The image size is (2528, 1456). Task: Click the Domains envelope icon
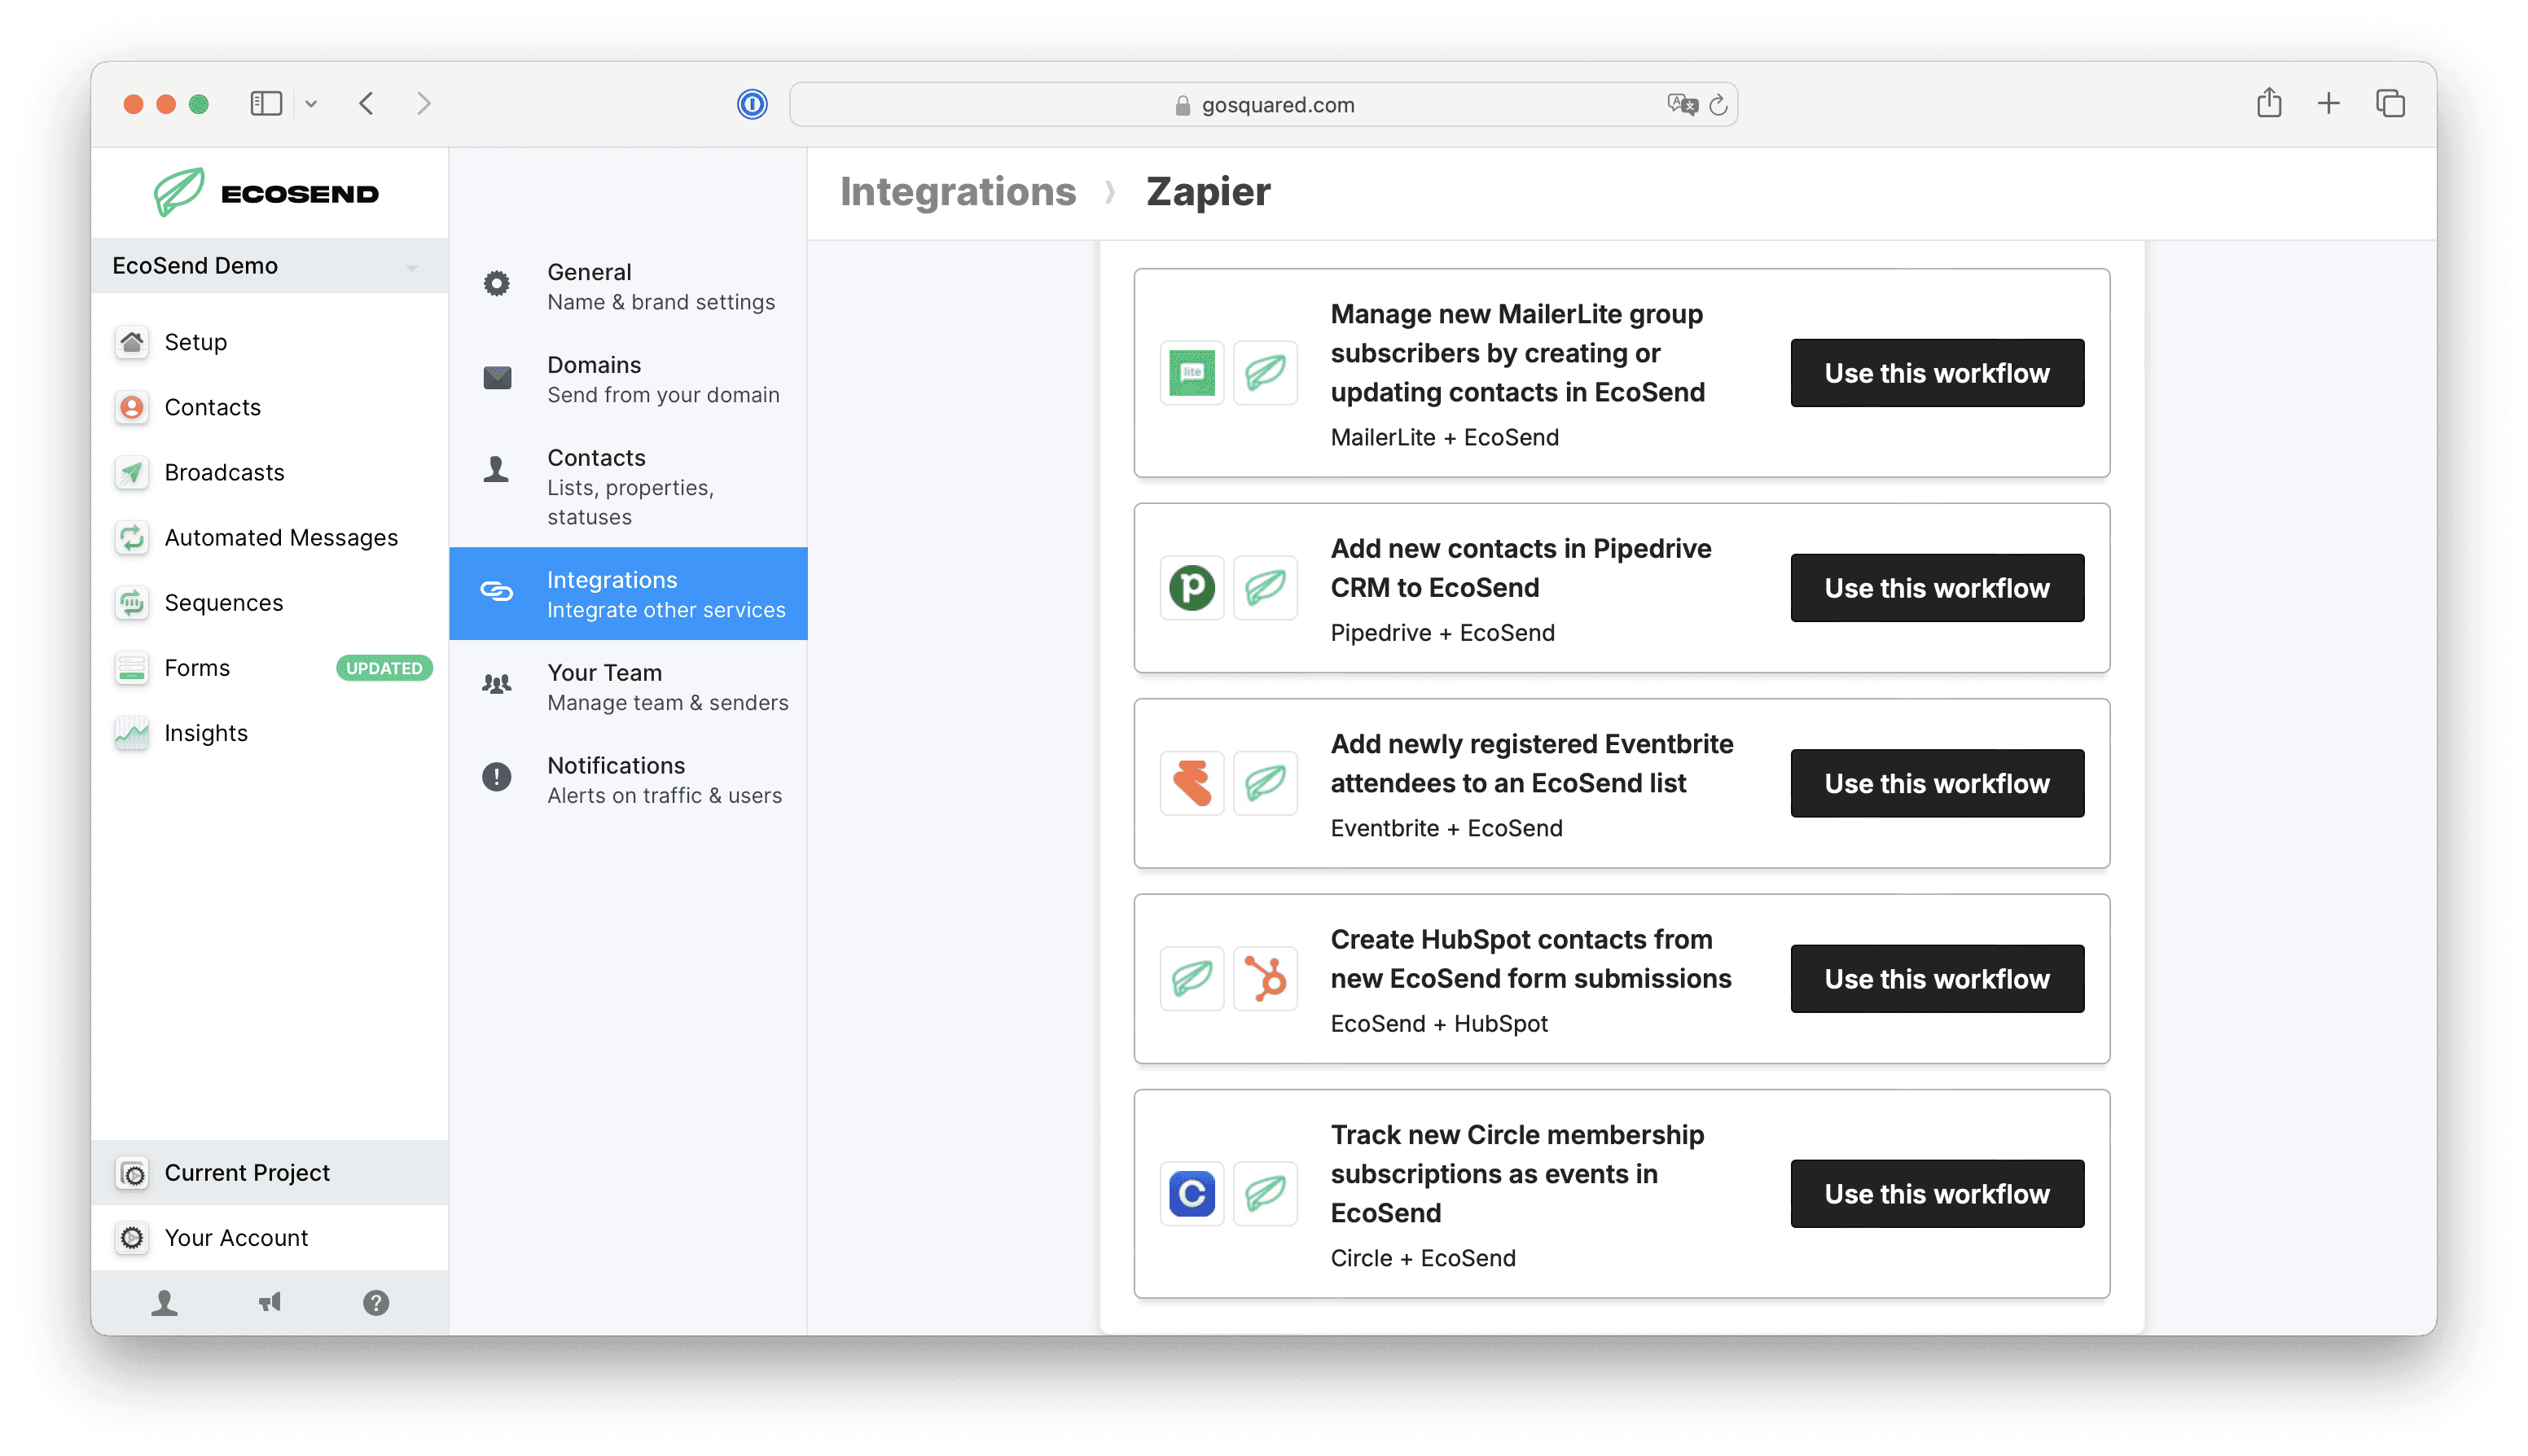click(497, 377)
